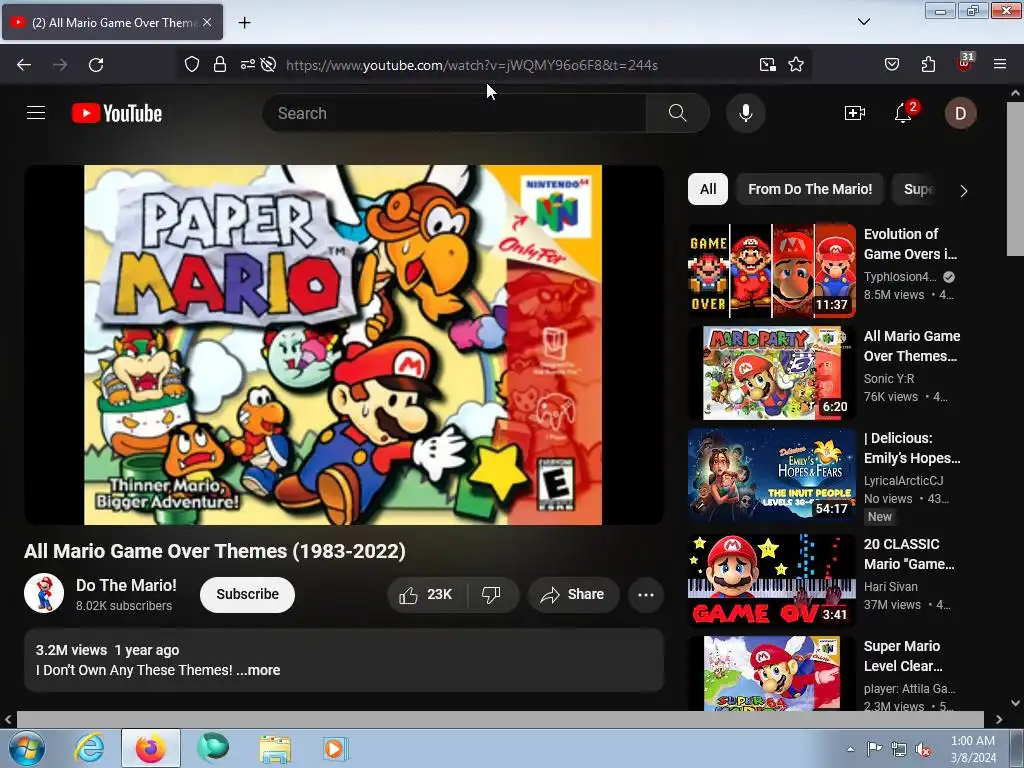Click the search magnifier button
This screenshot has width=1024, height=768.
pyautogui.click(x=677, y=113)
